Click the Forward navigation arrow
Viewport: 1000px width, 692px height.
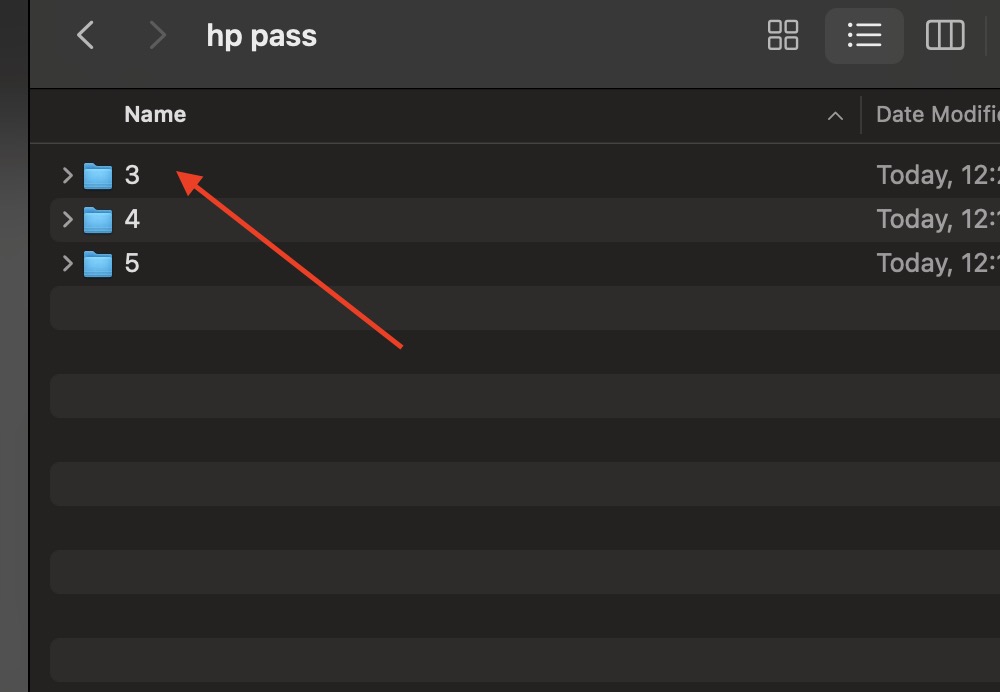pos(156,36)
